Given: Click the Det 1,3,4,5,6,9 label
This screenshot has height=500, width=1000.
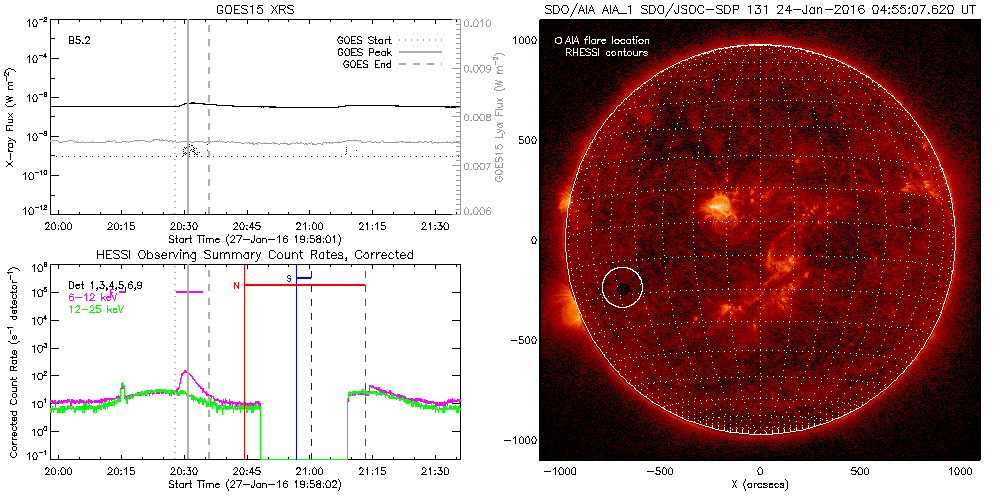Looking at the screenshot, I should [105, 286].
